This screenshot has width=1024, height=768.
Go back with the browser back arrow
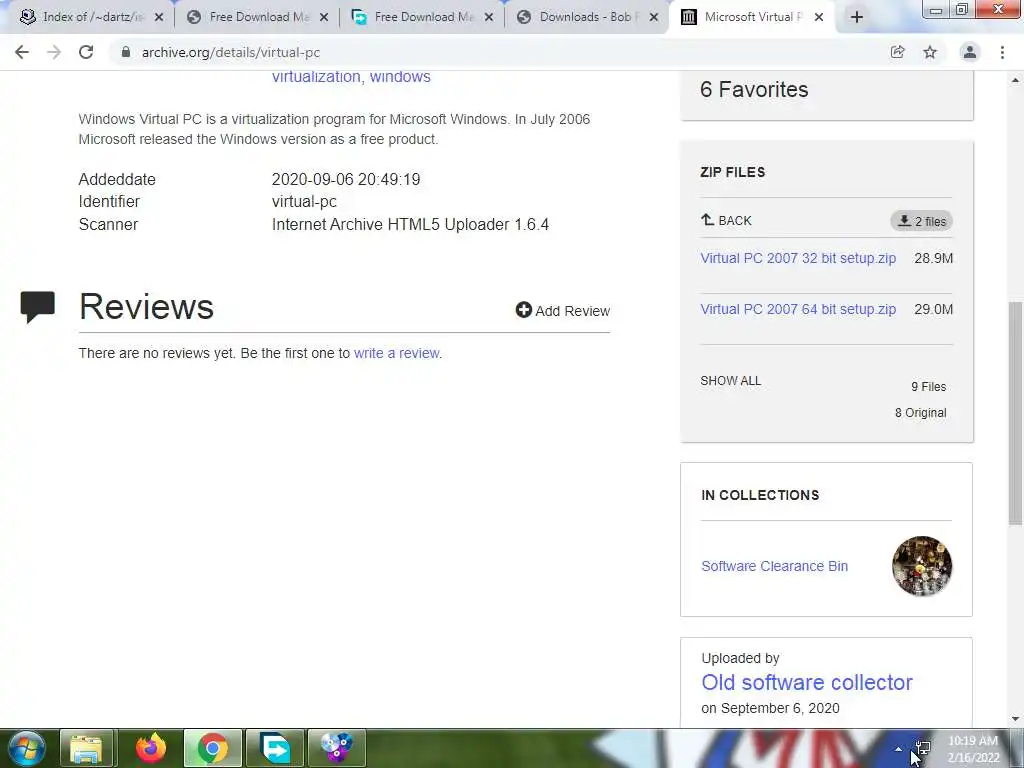(x=22, y=52)
